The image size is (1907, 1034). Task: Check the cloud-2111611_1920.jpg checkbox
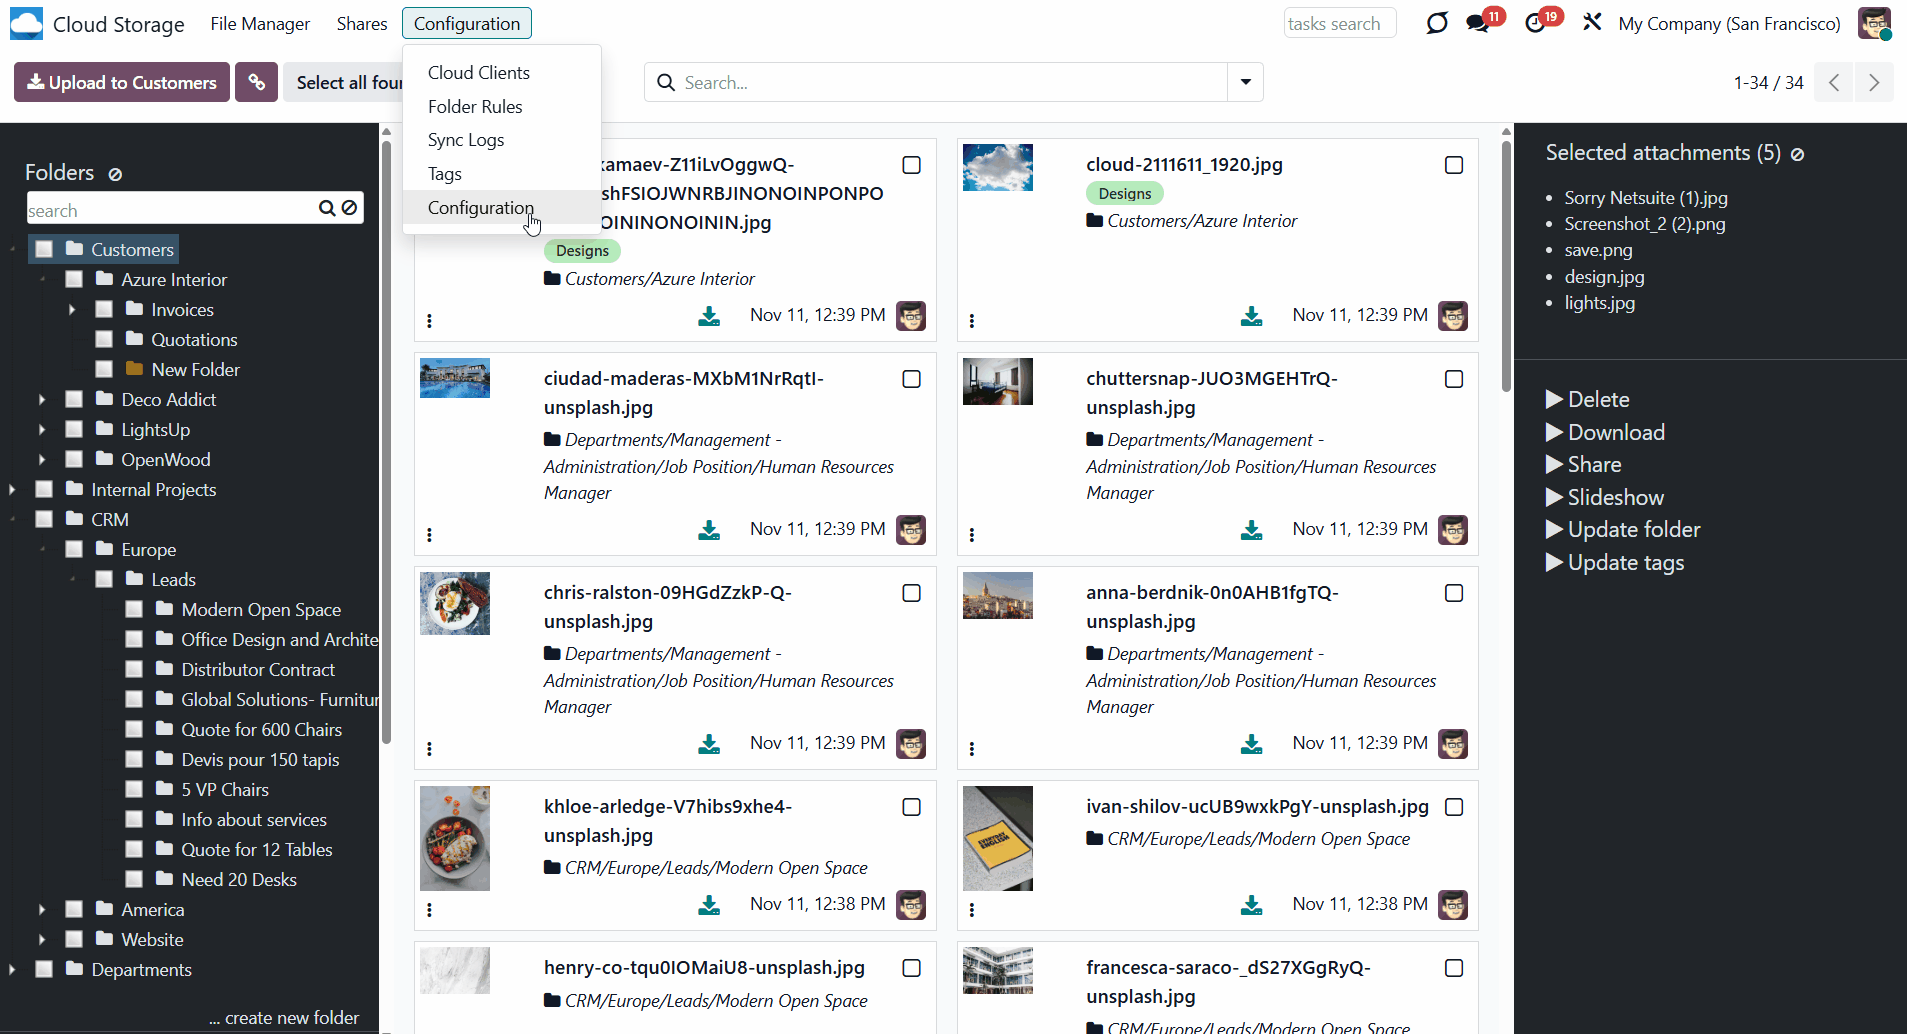(x=1454, y=165)
